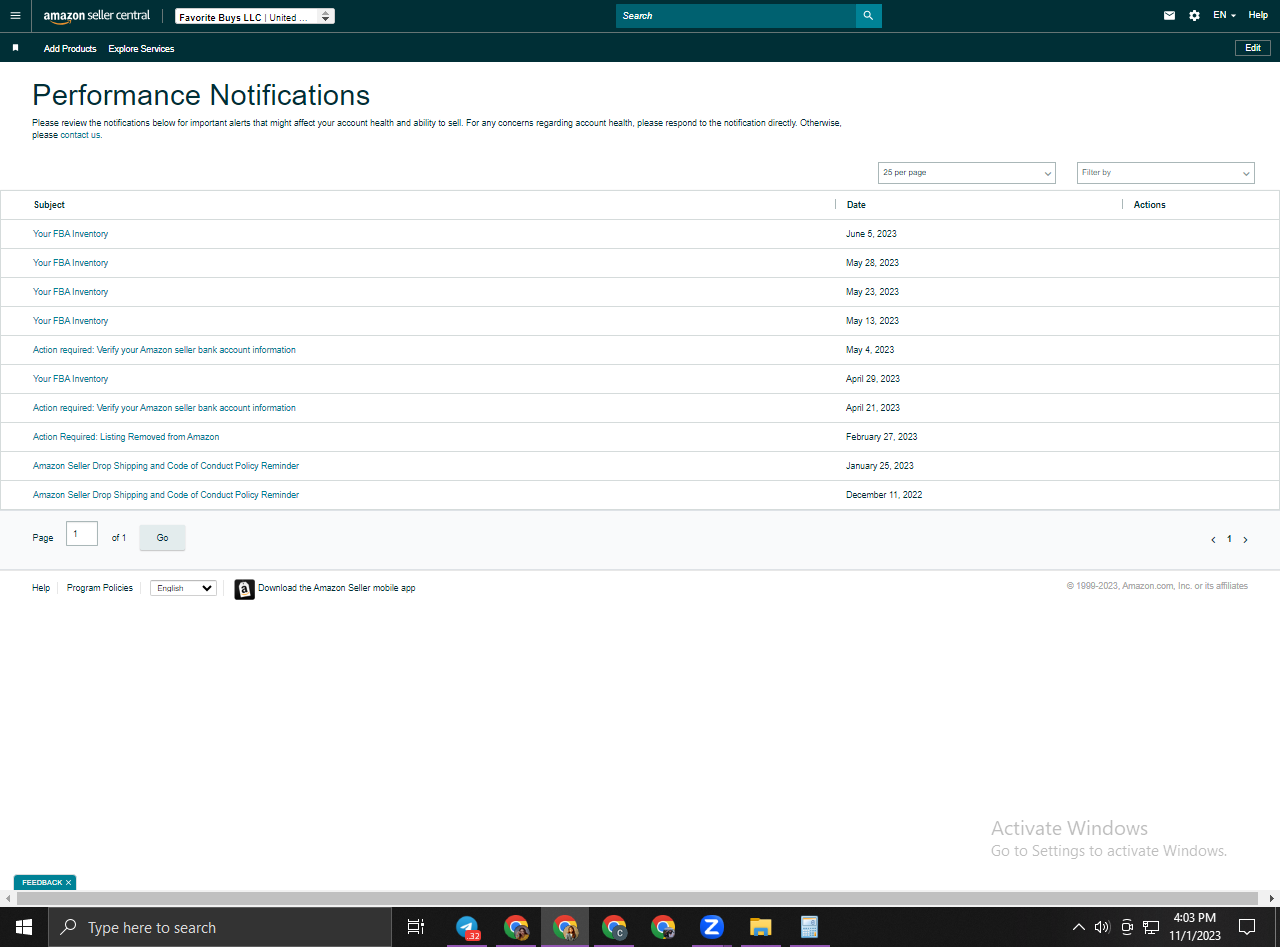Viewport: 1280px width, 947px height.
Task: Click the Performance Notifications heading
Action: (x=201, y=95)
